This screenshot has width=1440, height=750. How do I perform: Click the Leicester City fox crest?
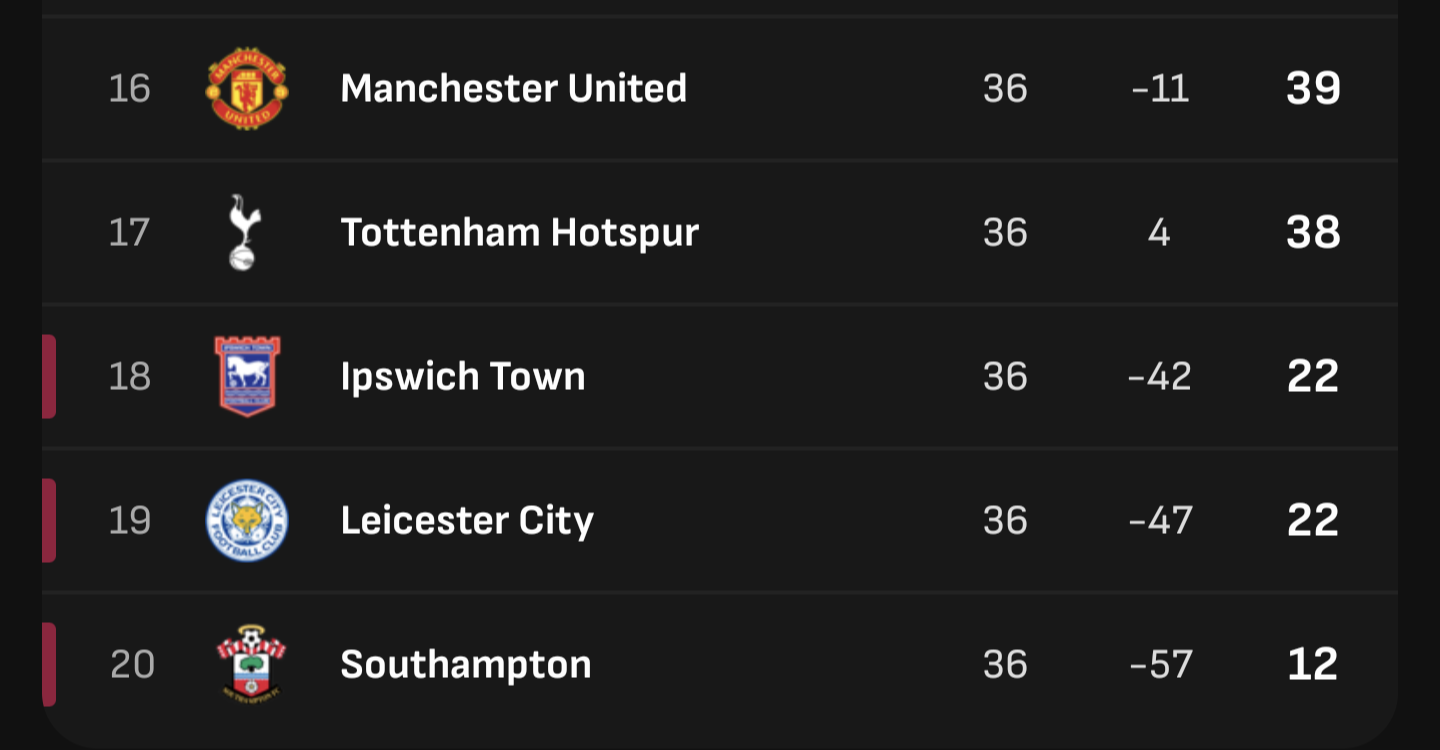[247, 520]
